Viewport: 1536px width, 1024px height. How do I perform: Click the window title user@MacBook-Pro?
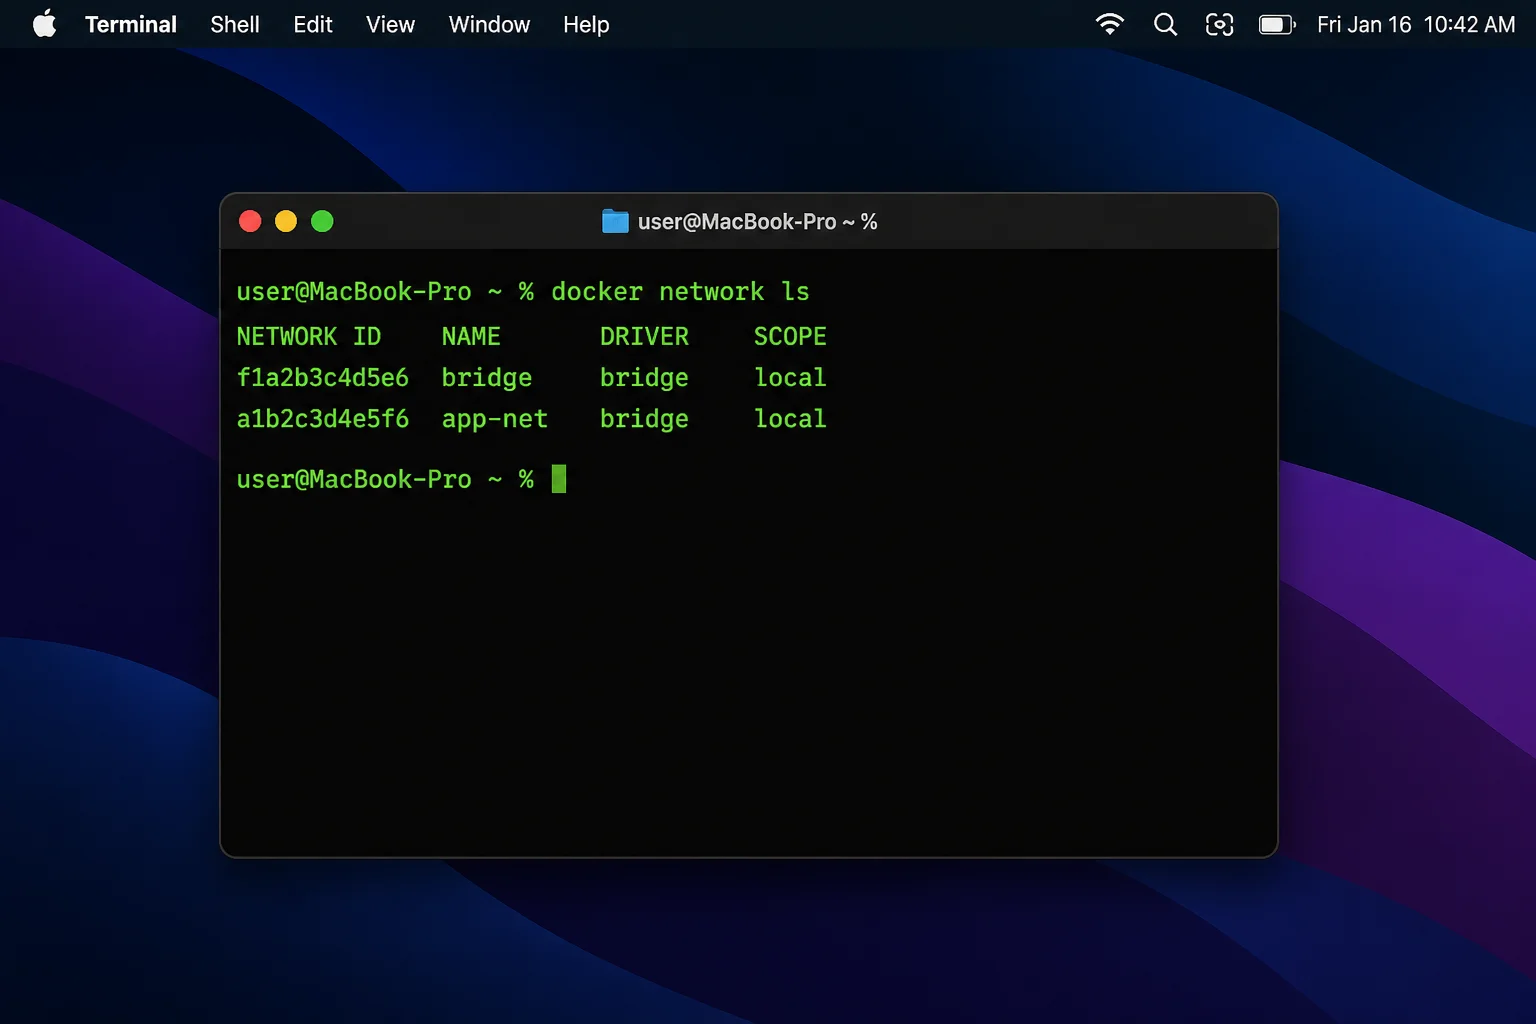757,222
